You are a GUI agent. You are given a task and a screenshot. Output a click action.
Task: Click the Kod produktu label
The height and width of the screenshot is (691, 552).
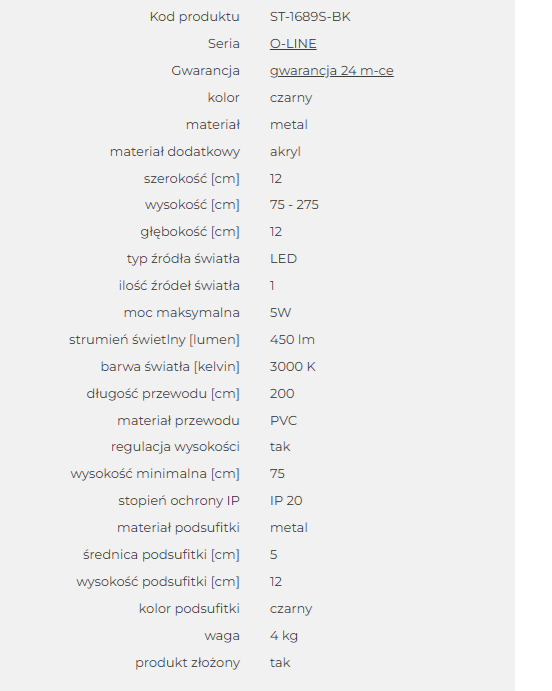195,17
